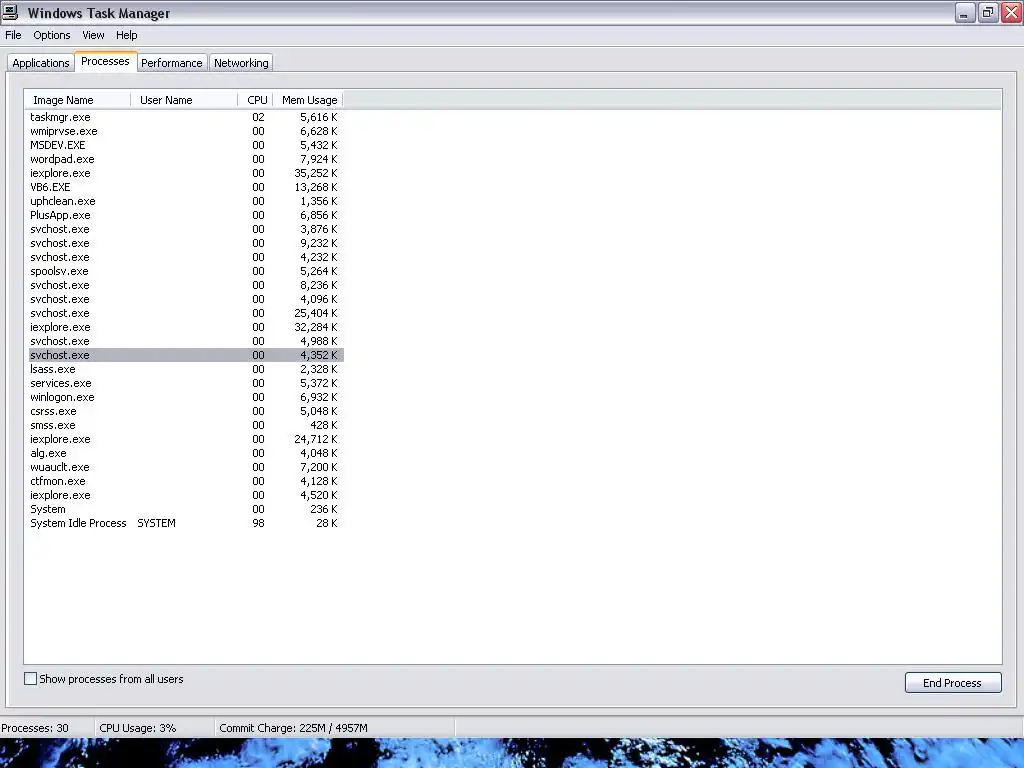Select the winlogon.exe process
The width and height of the screenshot is (1024, 768).
click(185, 397)
